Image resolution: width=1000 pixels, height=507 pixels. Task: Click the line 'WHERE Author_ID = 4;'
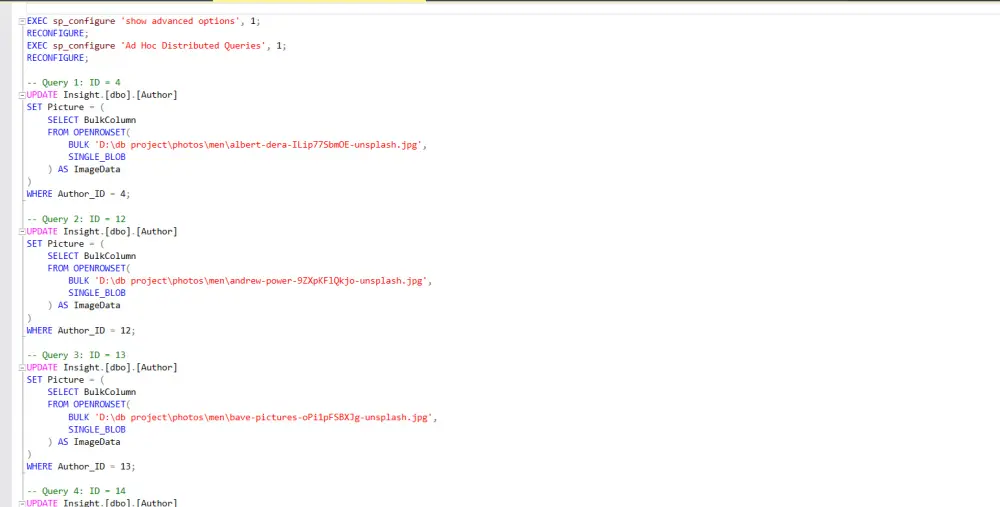78,194
